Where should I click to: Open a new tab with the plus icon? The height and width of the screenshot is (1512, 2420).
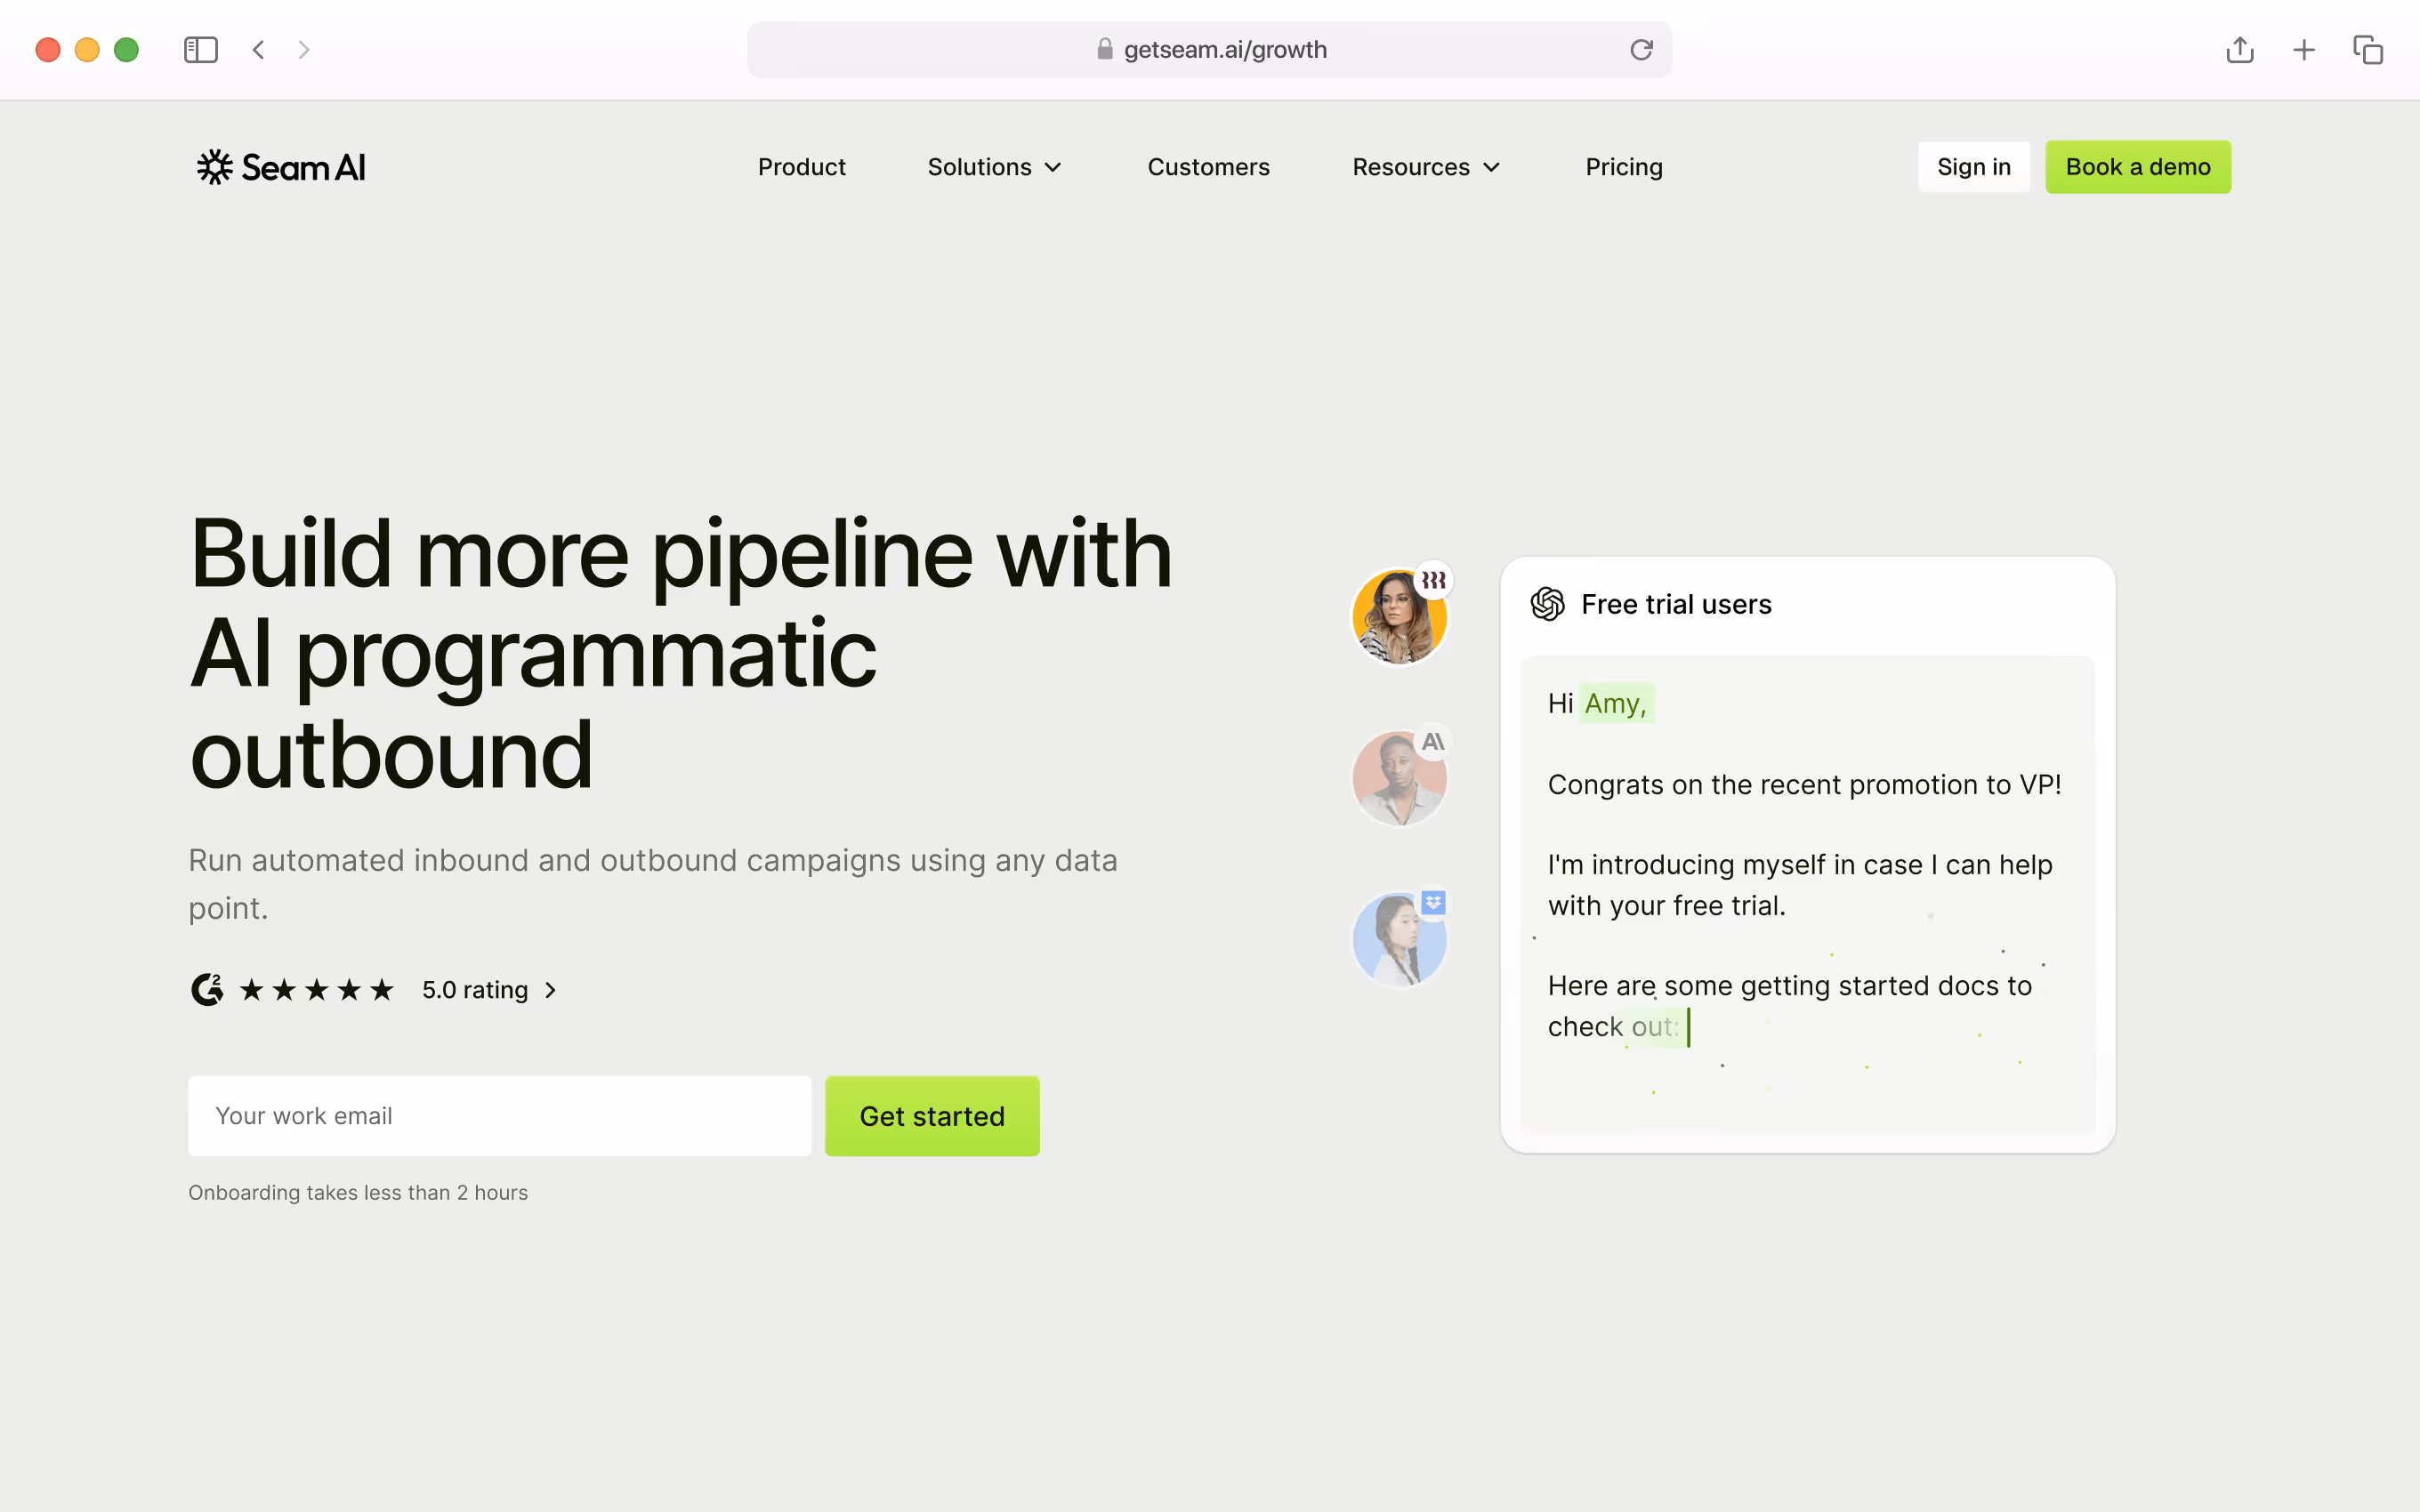pos(2304,49)
